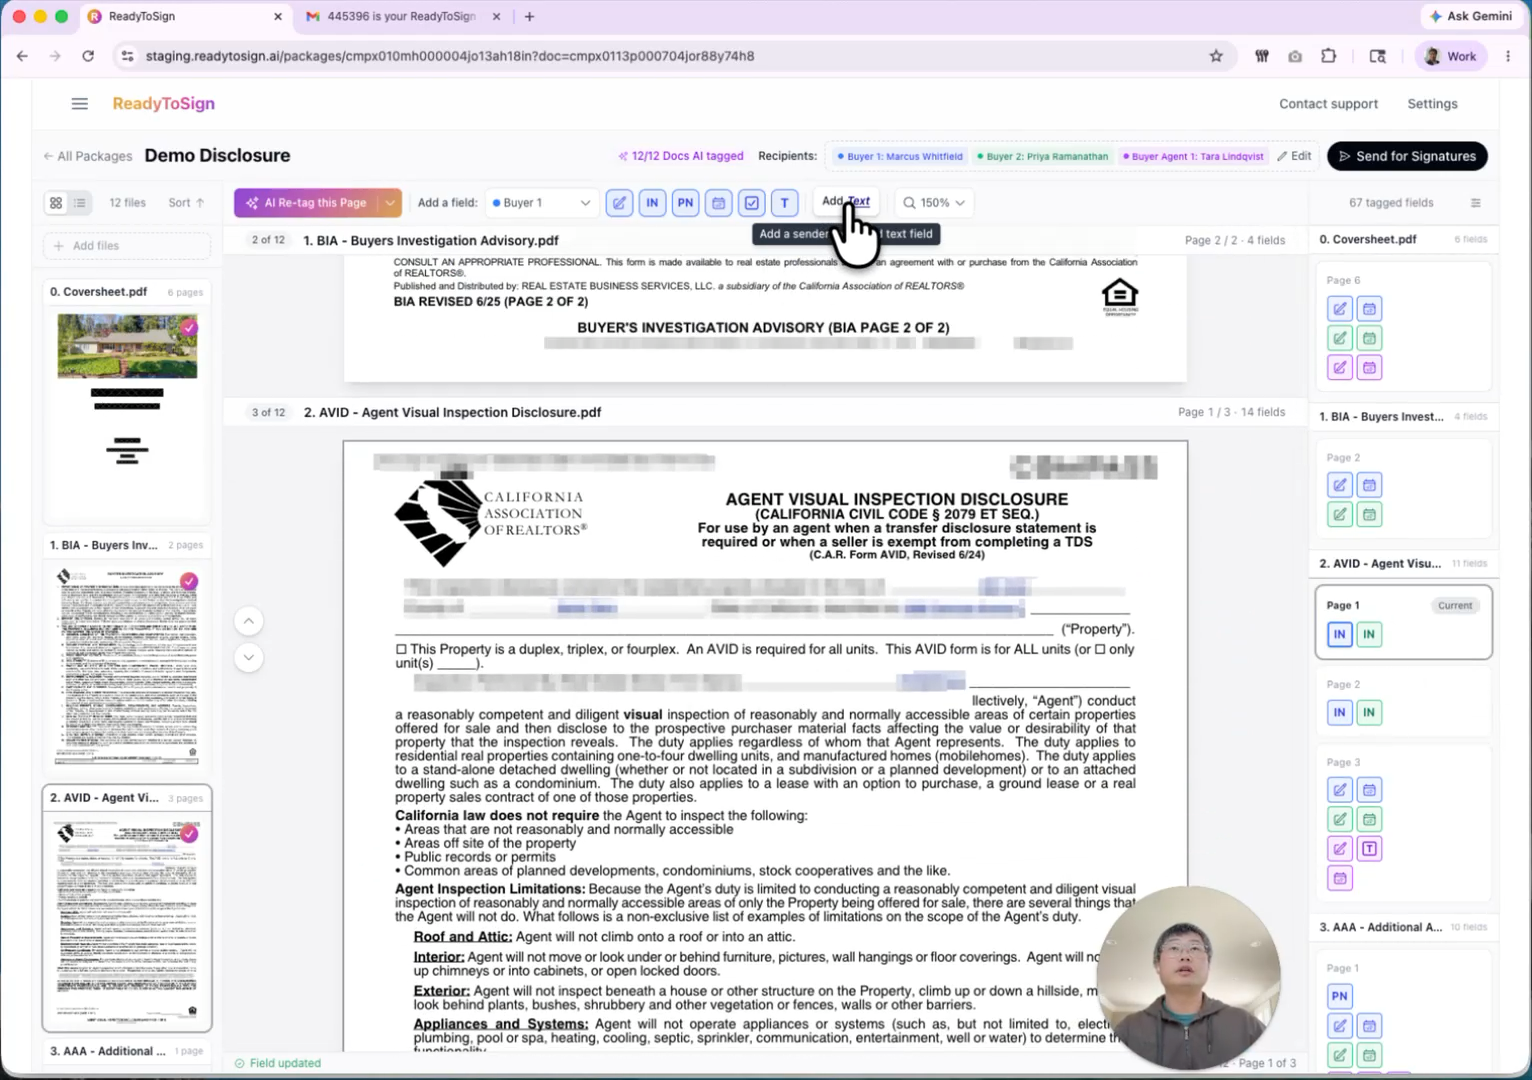Open AAA - Additional file in left list
1532x1080 pixels.
tap(127, 1051)
